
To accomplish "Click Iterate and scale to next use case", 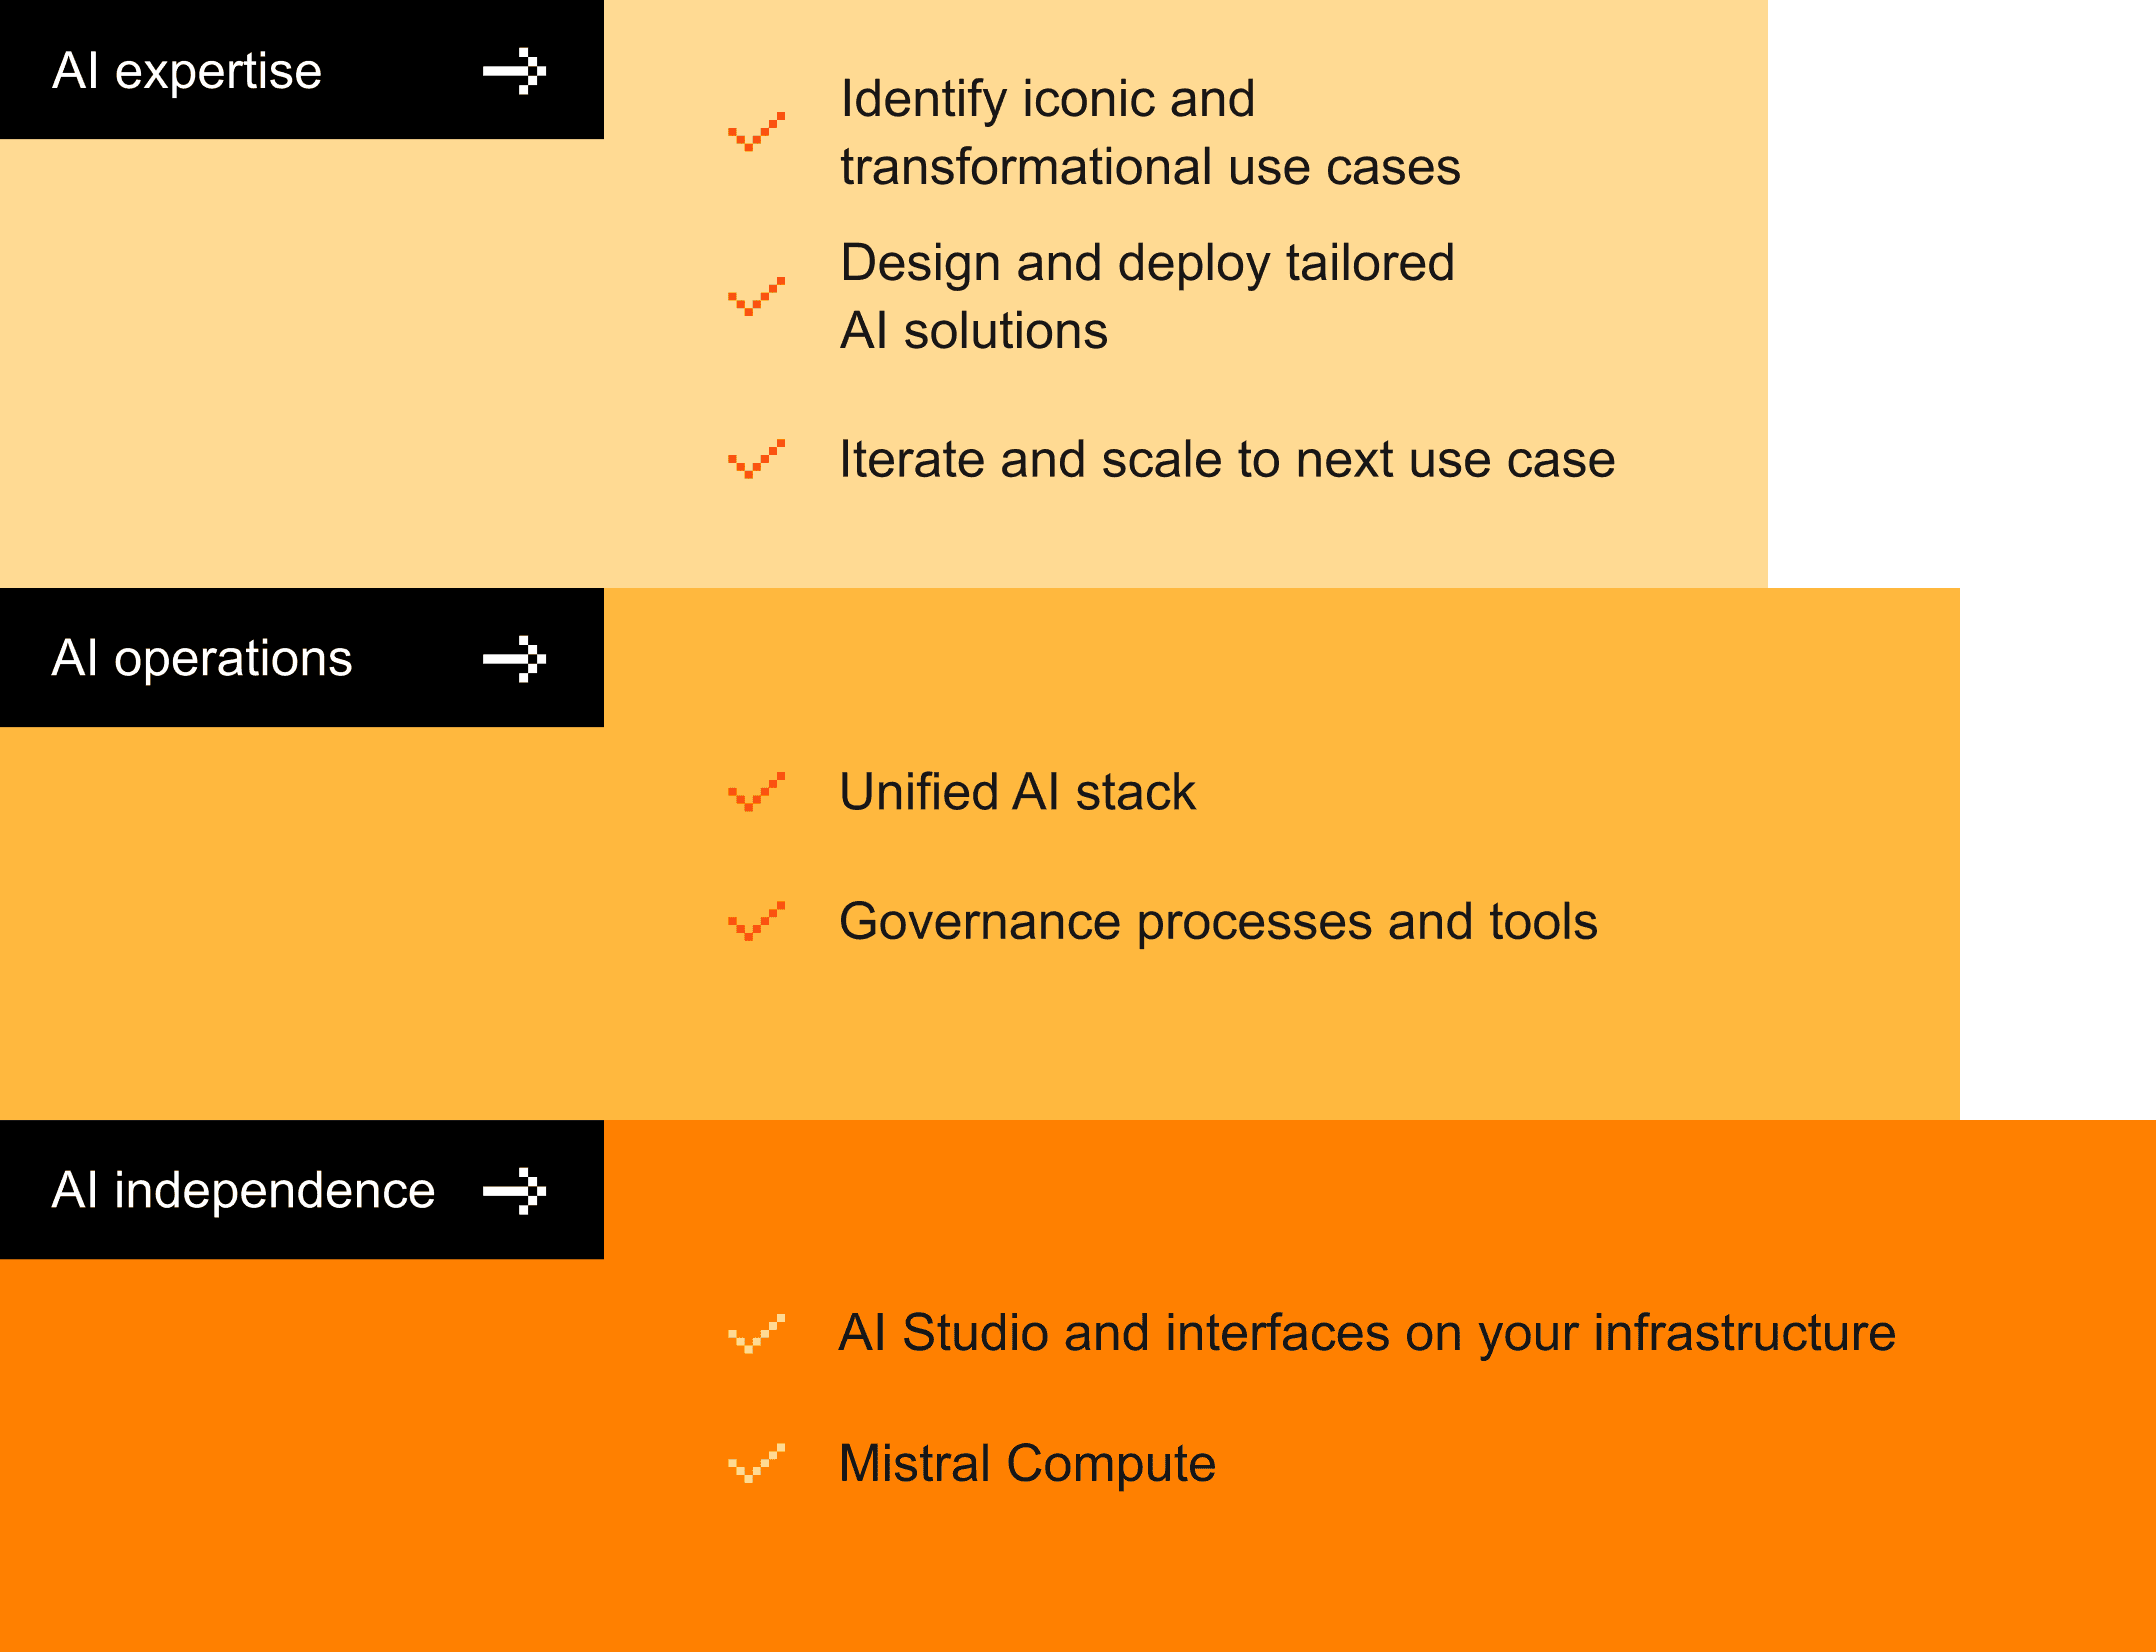I will 1227,459.
